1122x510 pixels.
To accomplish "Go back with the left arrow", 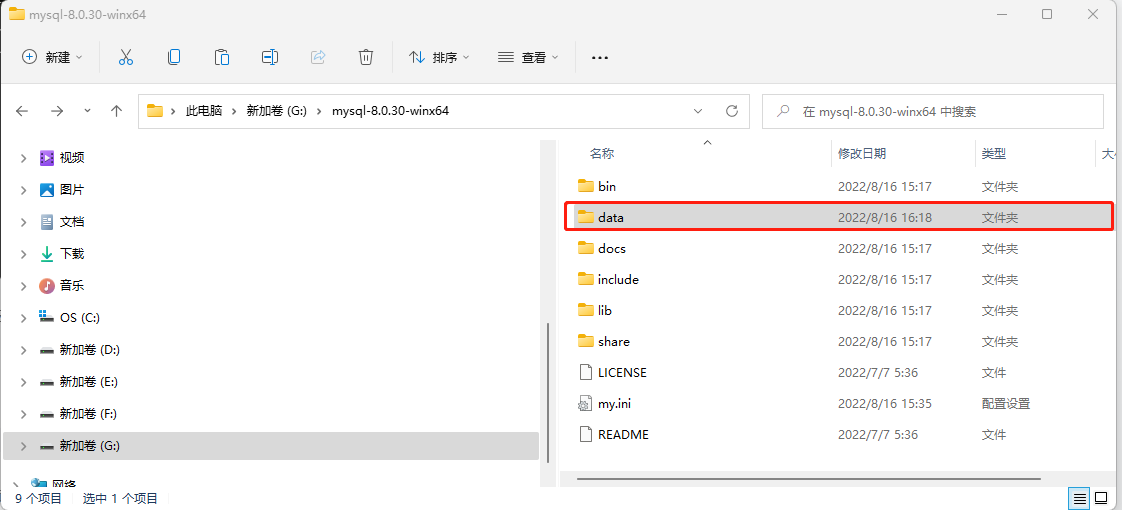I will (x=22, y=111).
